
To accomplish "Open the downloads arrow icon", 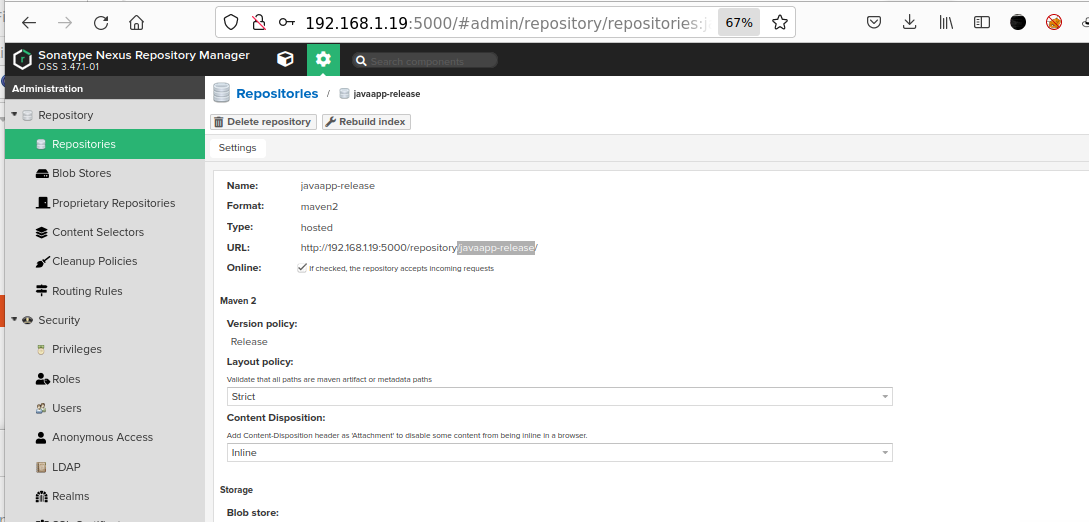I will [x=910, y=22].
